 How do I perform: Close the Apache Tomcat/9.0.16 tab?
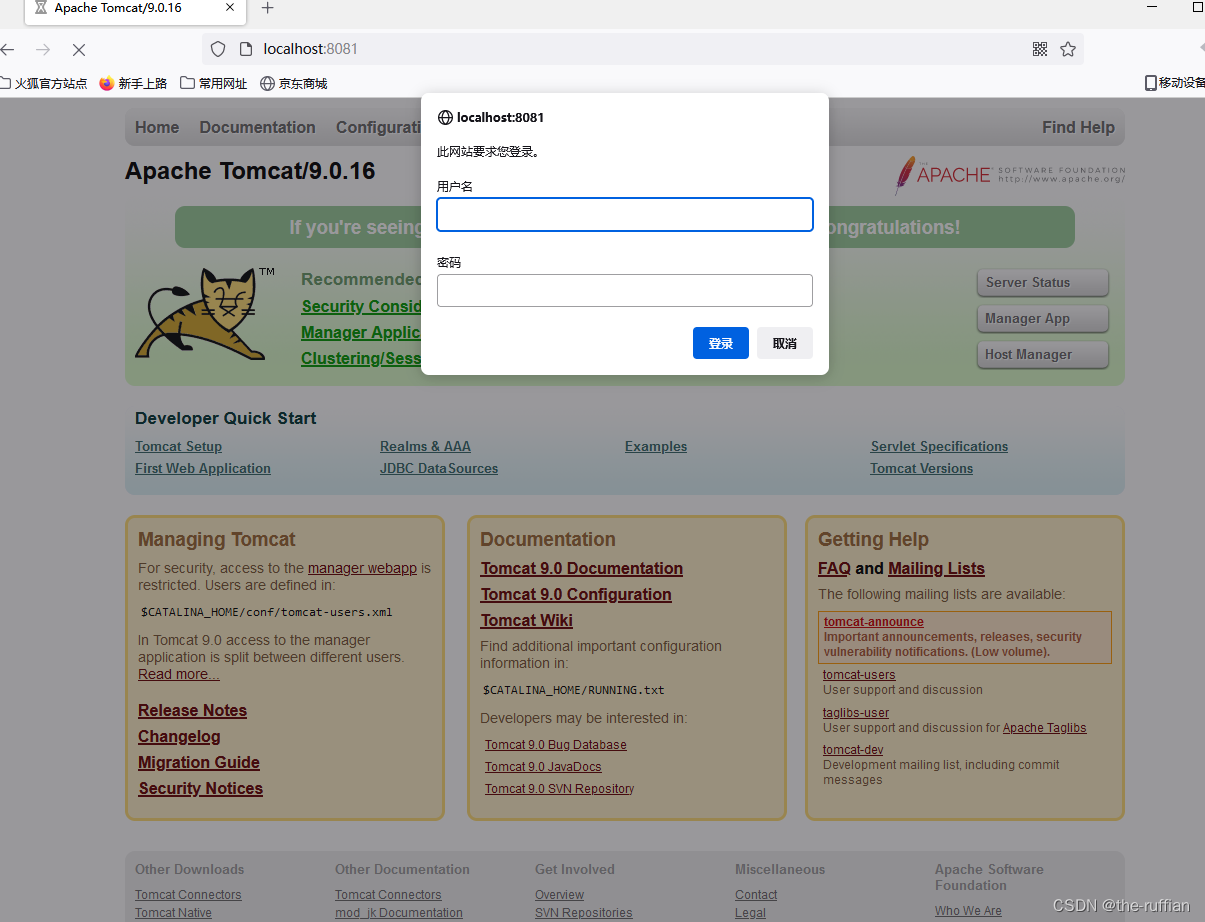click(230, 8)
